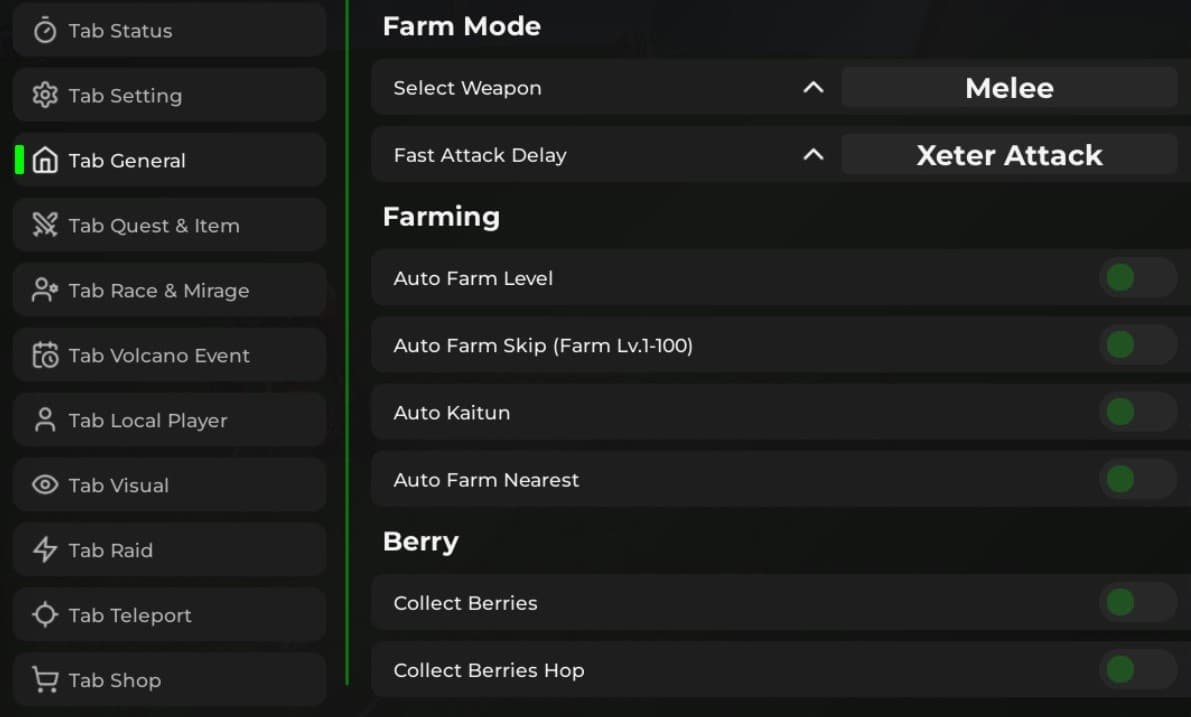Click the shopping cart icon on Tab Shop
Image resolution: width=1191 pixels, height=717 pixels.
coord(44,680)
